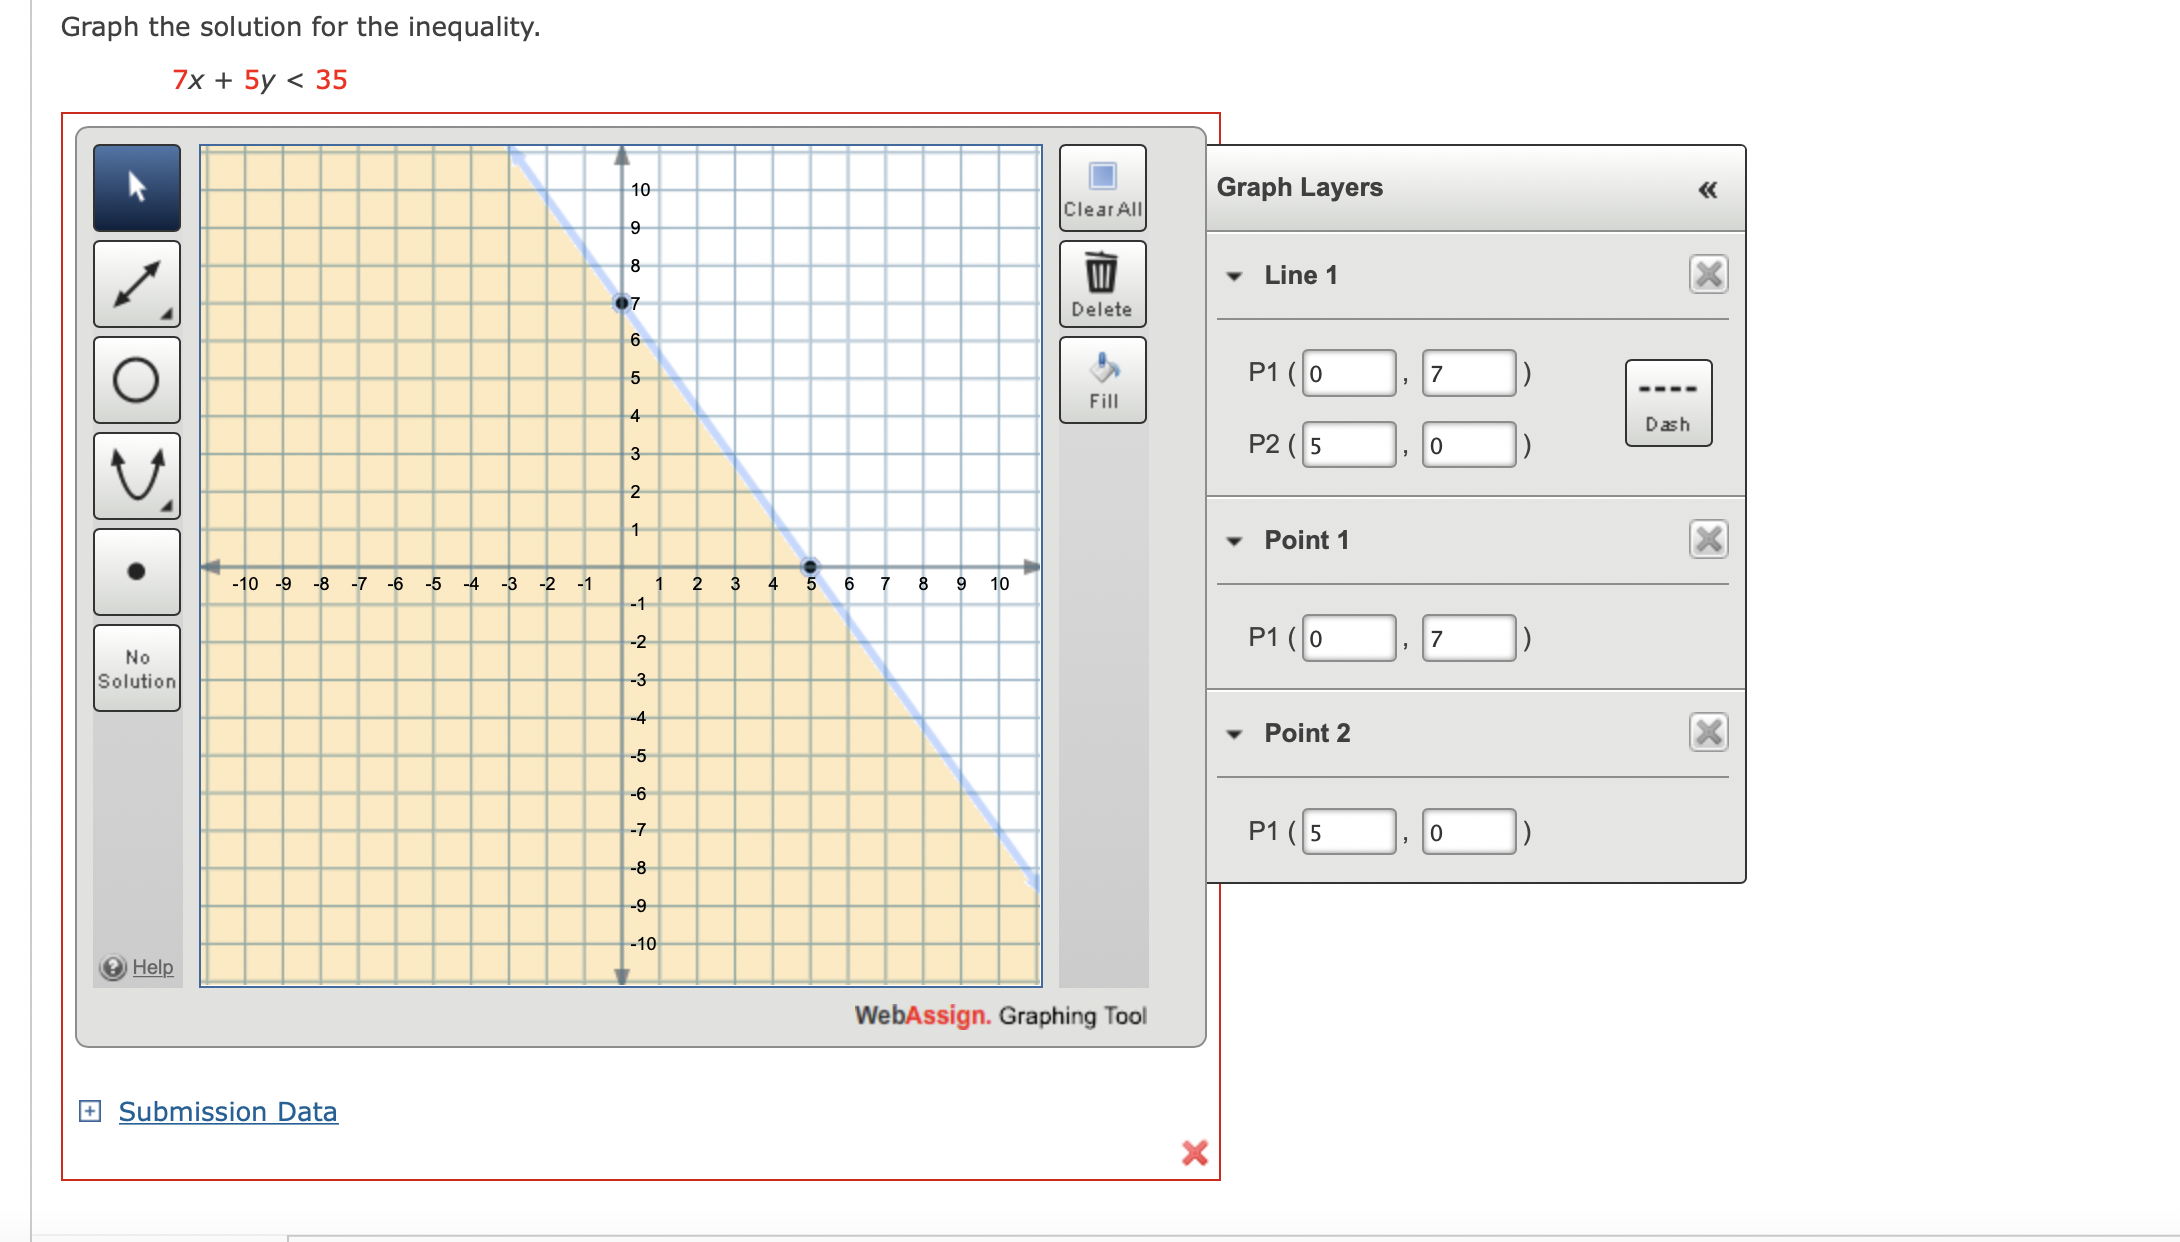Select the Fill paint bucket tool

[1101, 378]
